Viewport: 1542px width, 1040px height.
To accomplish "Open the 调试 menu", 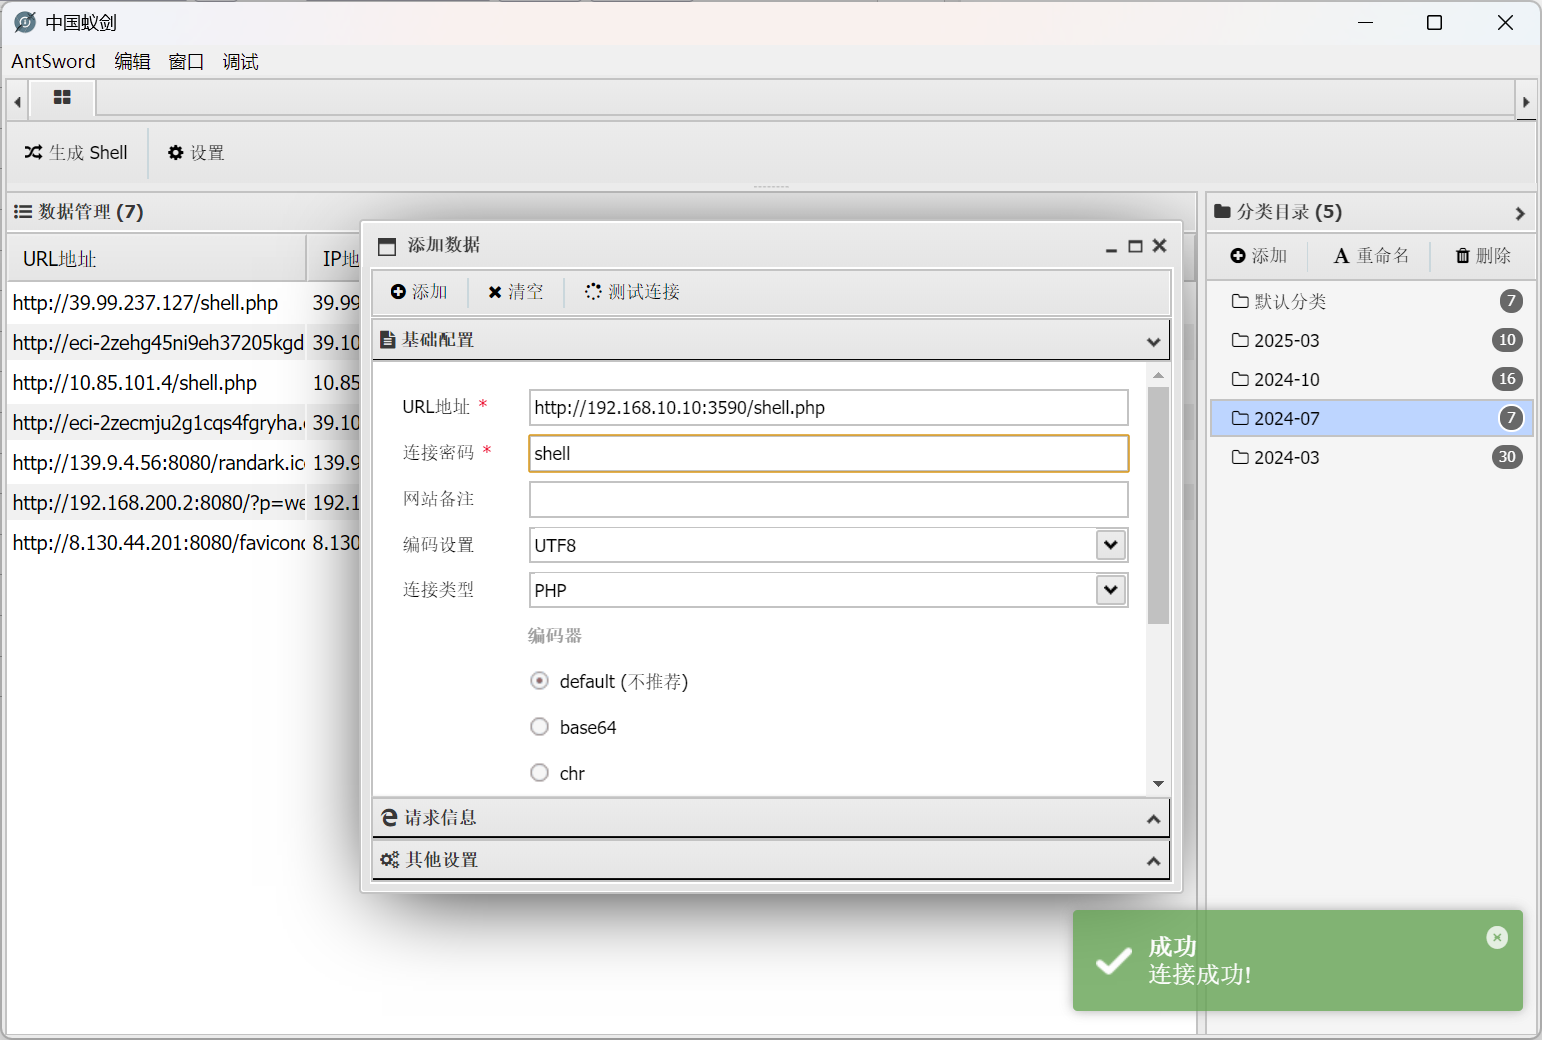I will (x=240, y=62).
